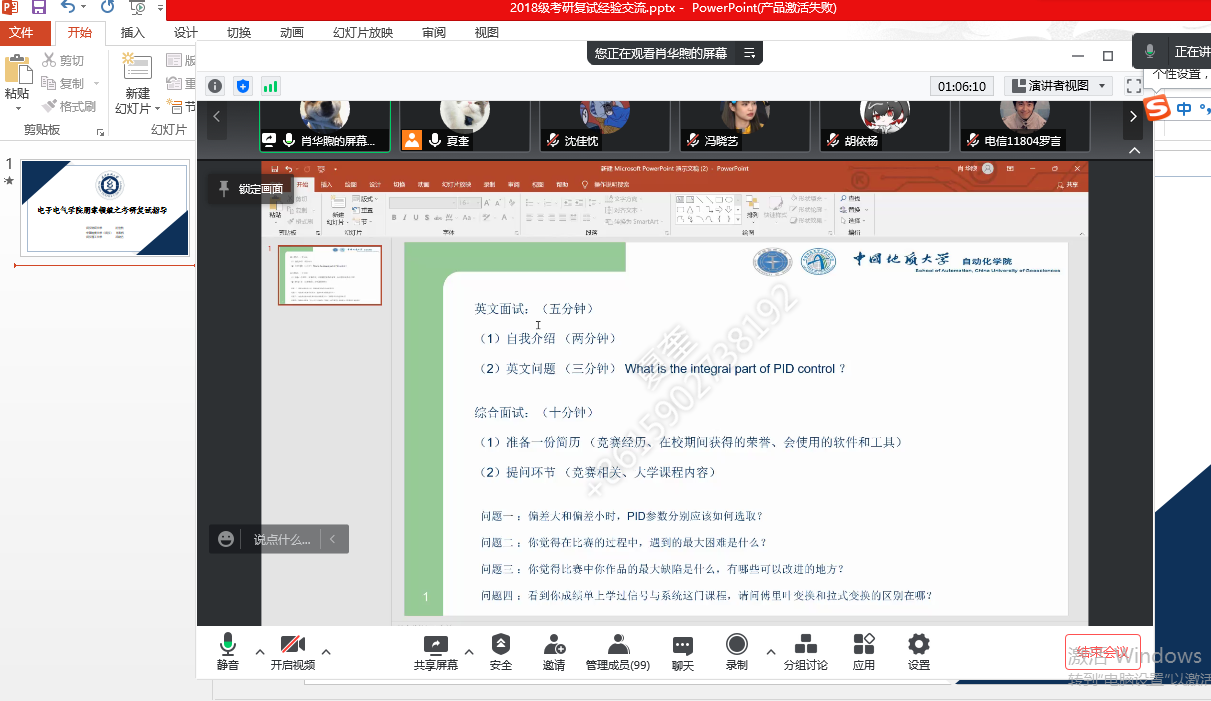This screenshot has width=1211, height=701.
Task: Open 管理成员(99) member list
Action: pos(618,652)
